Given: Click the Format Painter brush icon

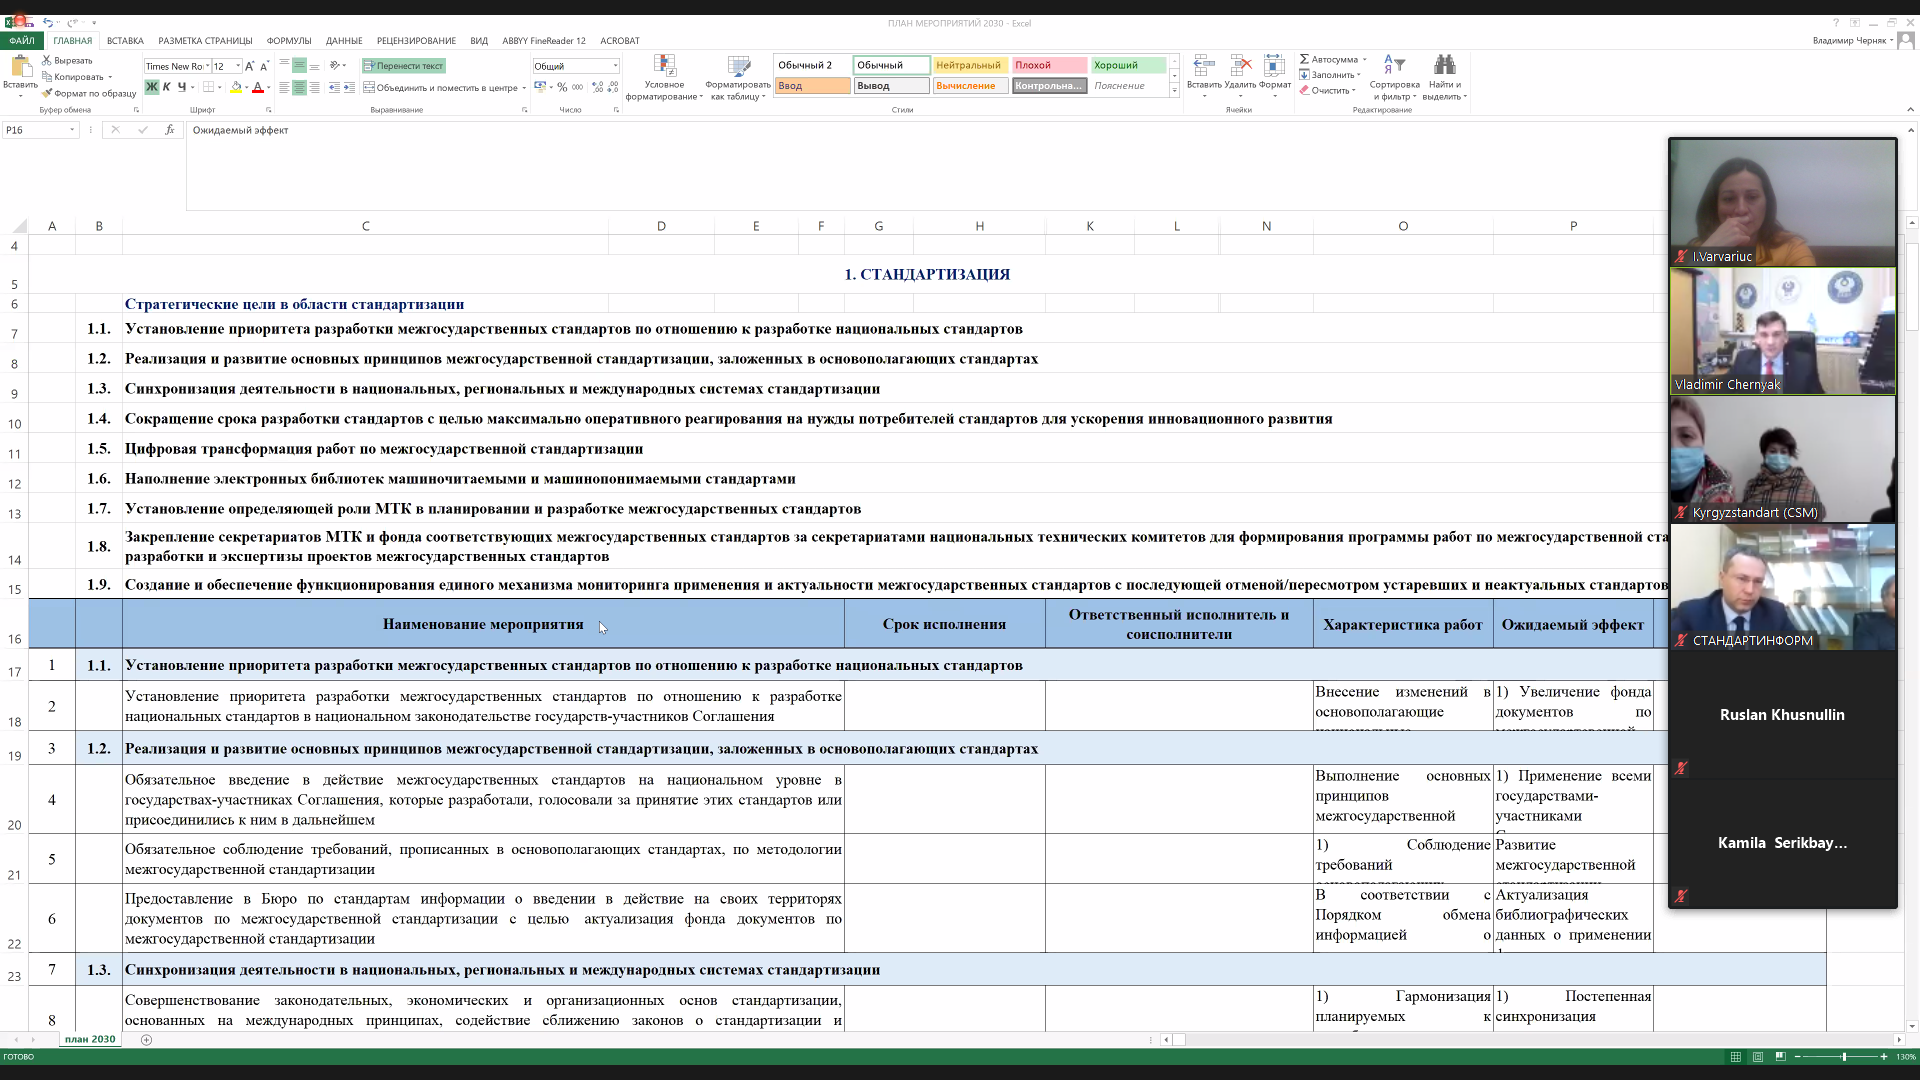Looking at the screenshot, I should tap(47, 93).
